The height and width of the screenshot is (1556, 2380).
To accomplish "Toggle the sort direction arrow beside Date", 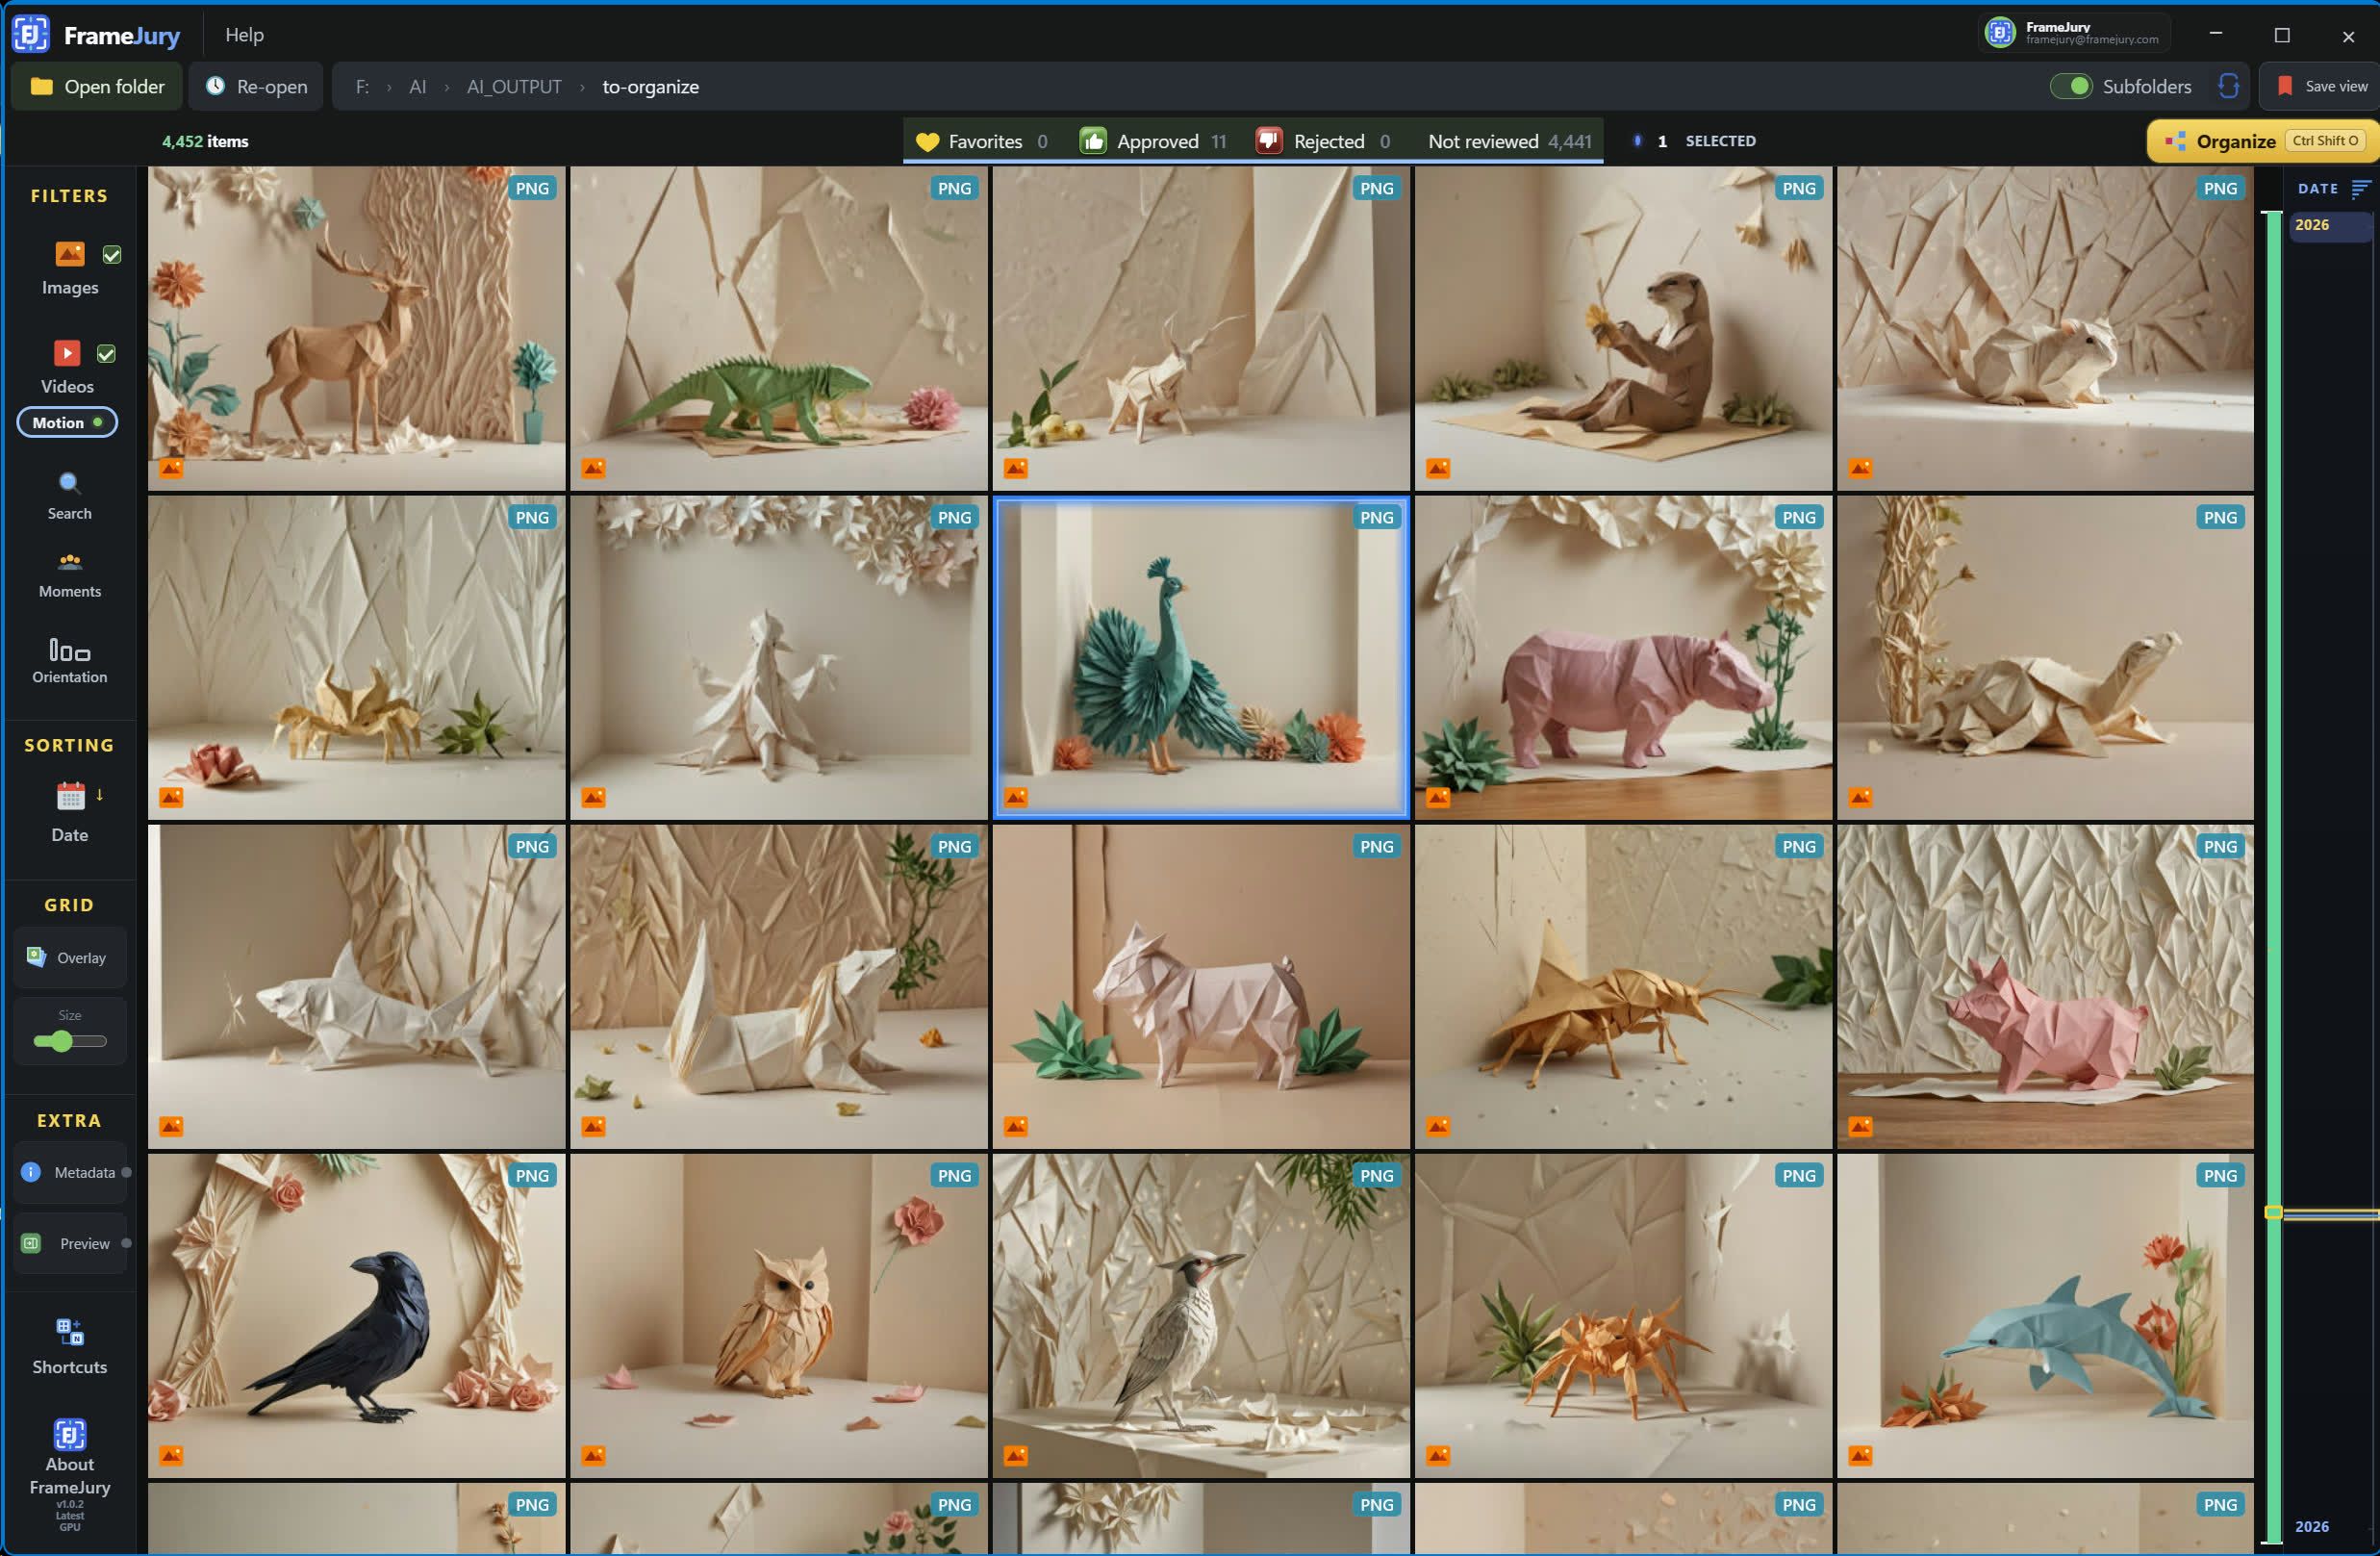I will (x=100, y=796).
